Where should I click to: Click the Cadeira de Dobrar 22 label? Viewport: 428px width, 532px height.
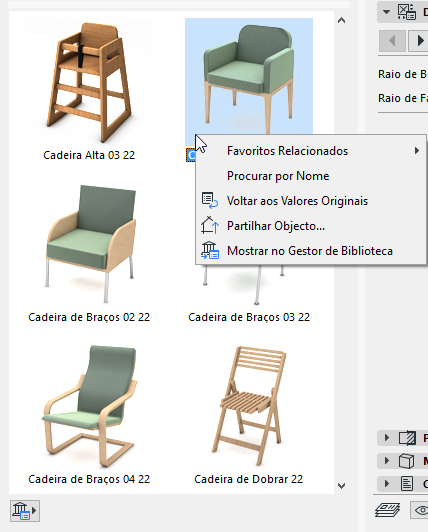point(248,479)
